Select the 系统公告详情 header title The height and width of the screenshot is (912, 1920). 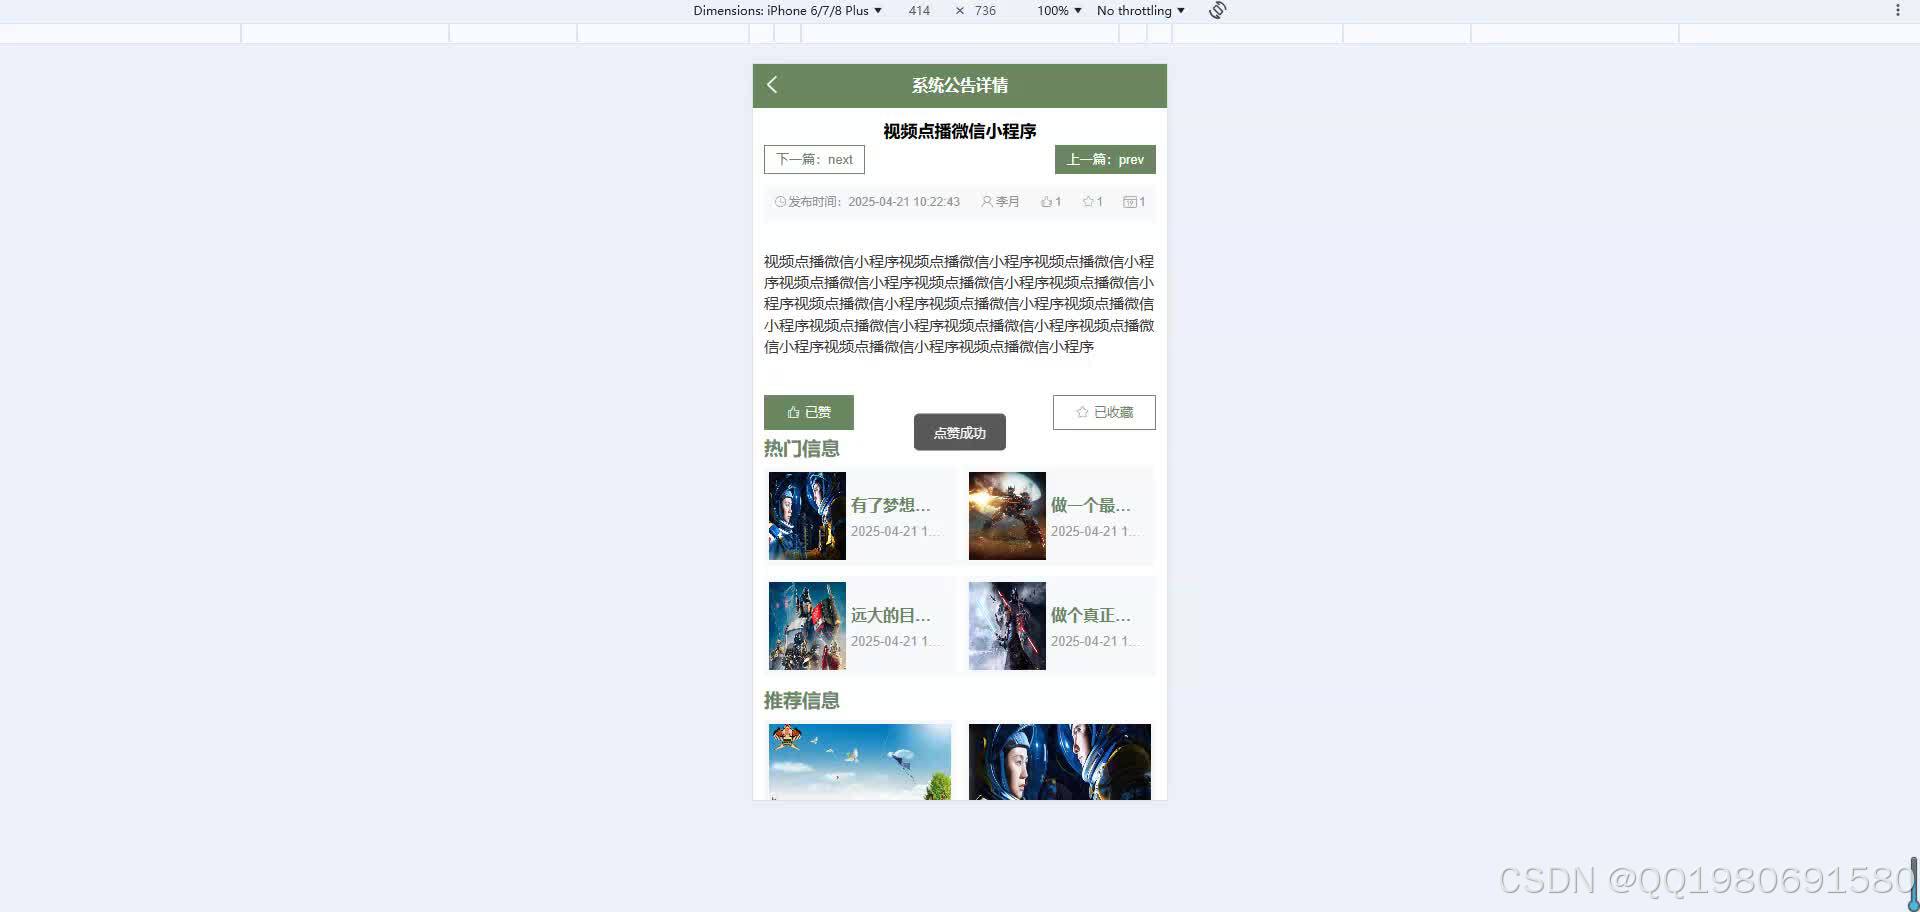click(x=959, y=85)
